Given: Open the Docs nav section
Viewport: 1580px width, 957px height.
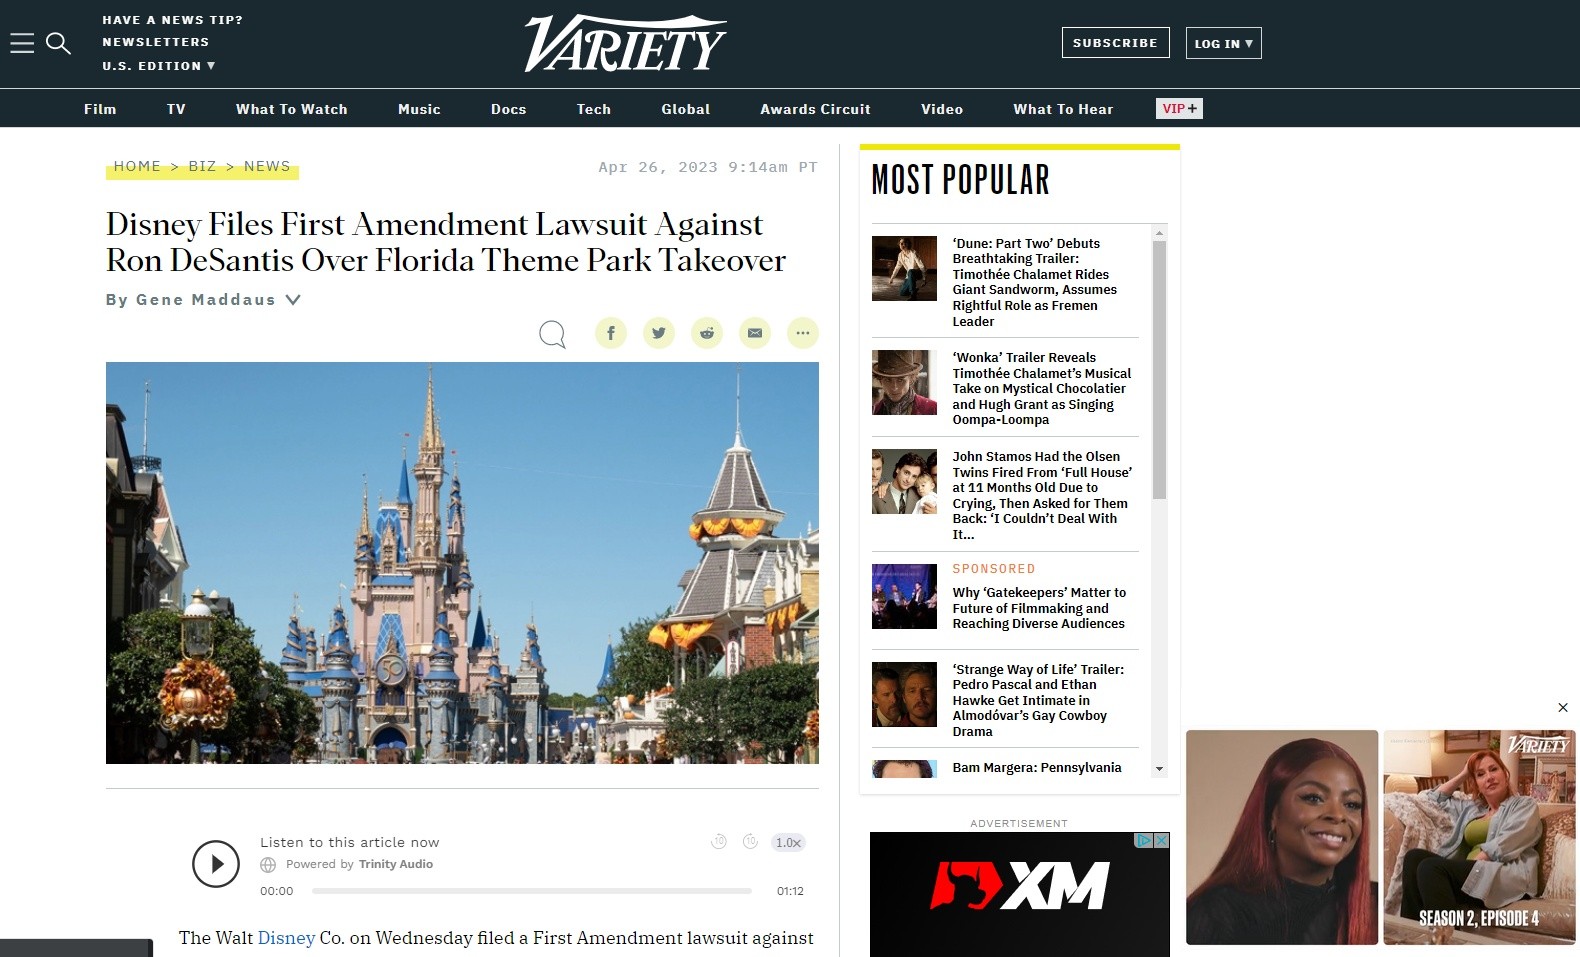Looking at the screenshot, I should [x=509, y=109].
